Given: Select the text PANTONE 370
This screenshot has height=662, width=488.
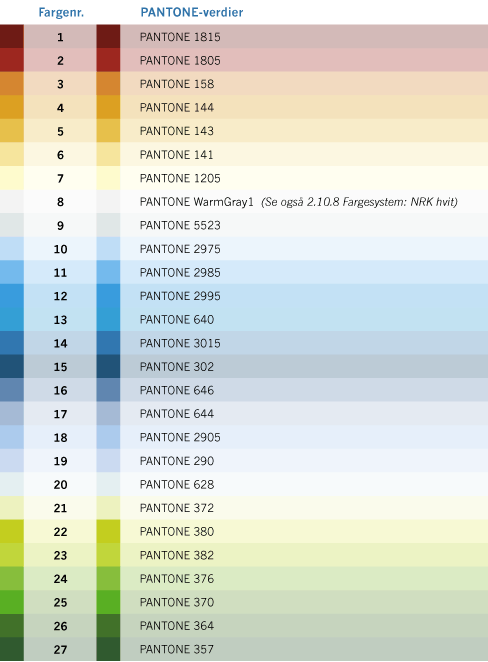Looking at the screenshot, I should (x=177, y=602).
